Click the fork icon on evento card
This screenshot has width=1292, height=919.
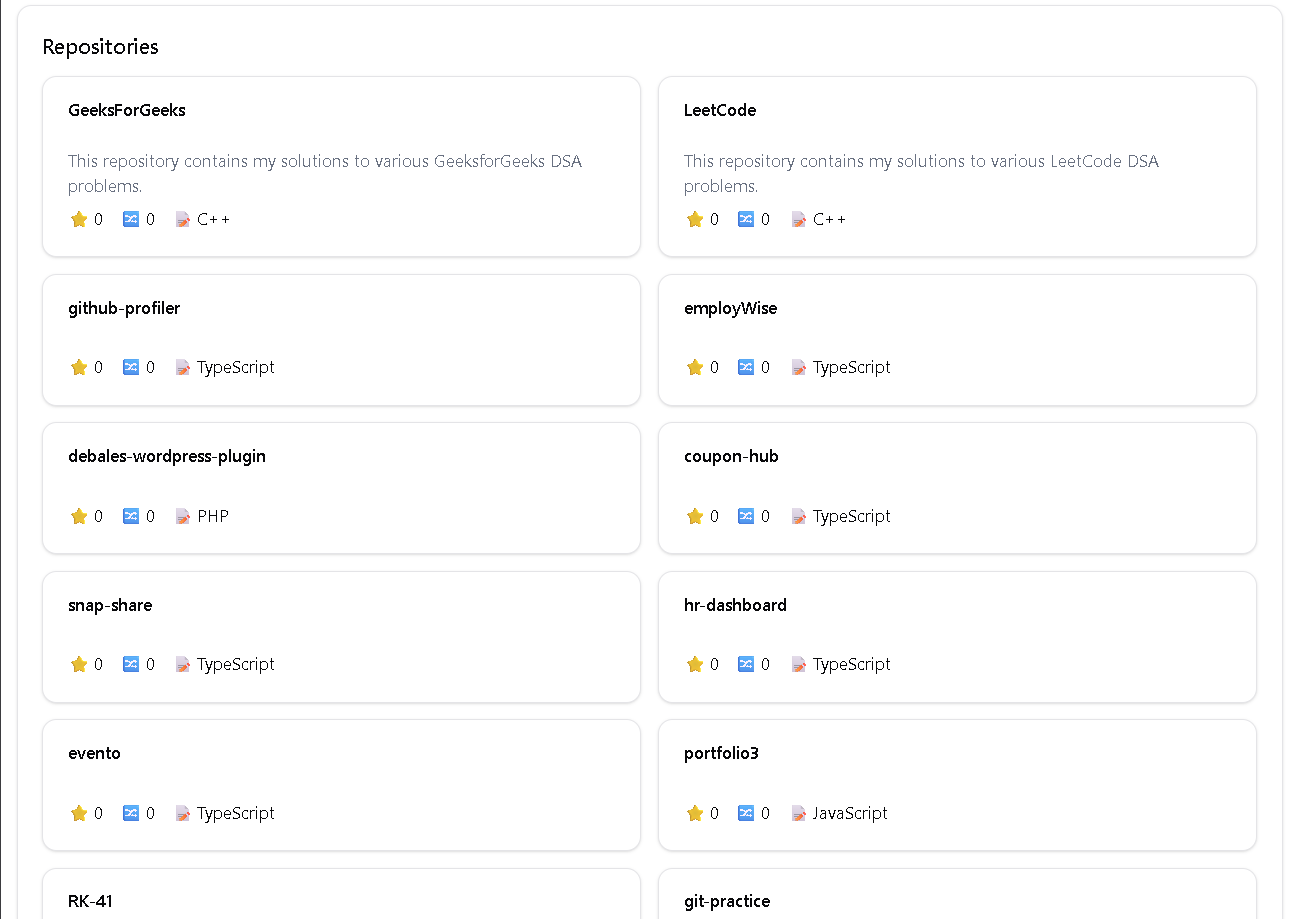(131, 813)
